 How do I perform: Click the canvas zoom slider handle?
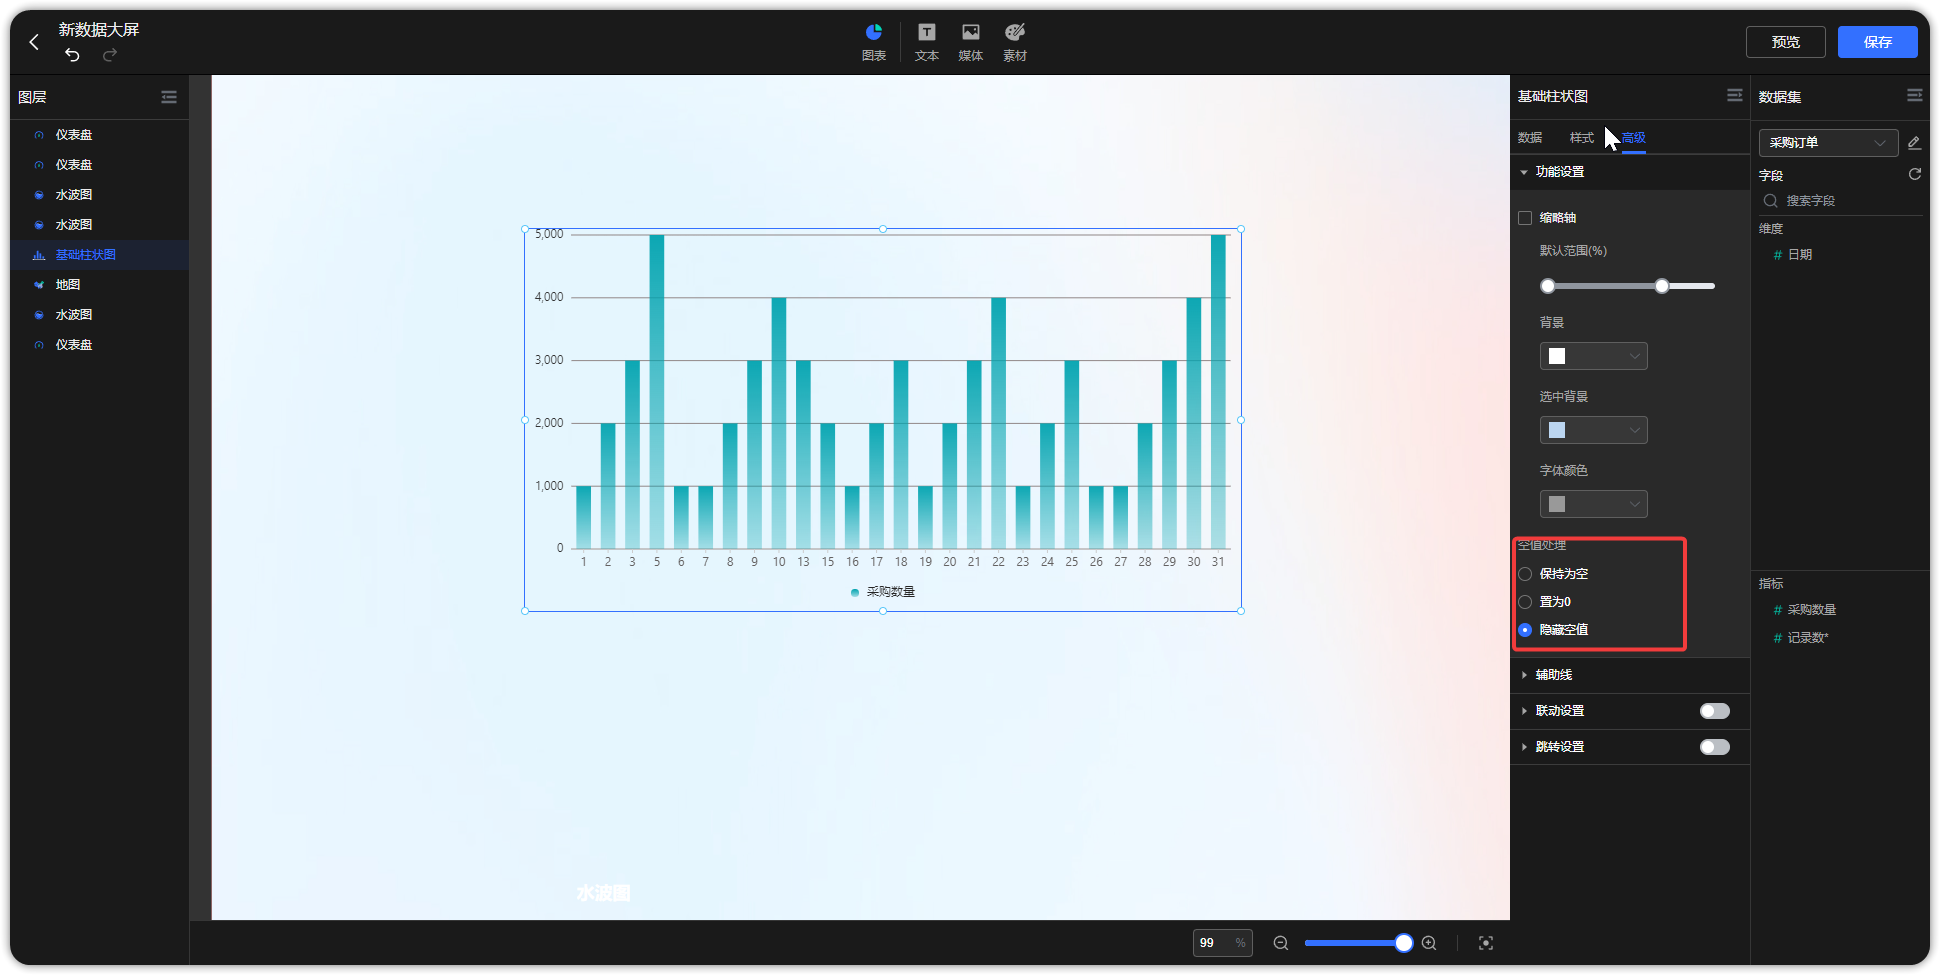coord(1404,943)
